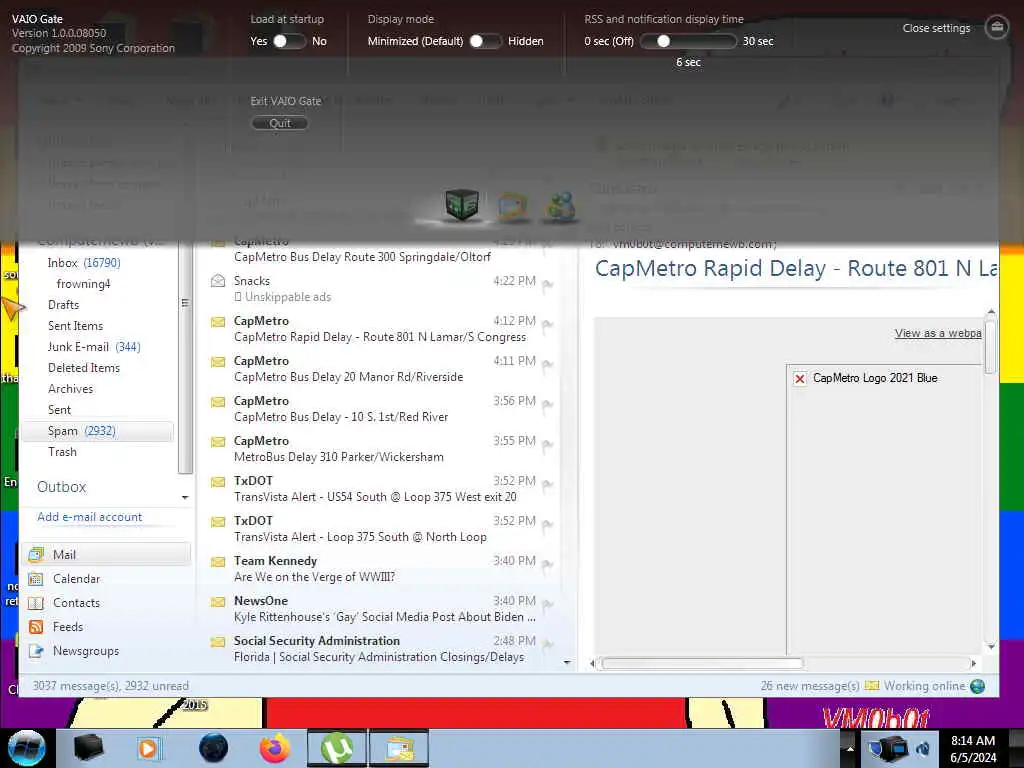This screenshot has height=768, width=1024.
Task: Switch to uTorrent in the taskbar
Action: (336, 748)
